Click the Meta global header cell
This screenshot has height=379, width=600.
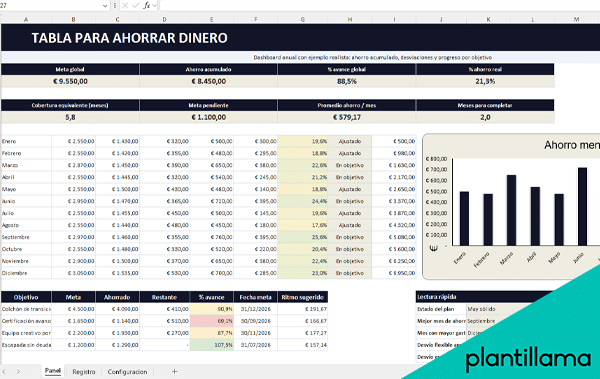(x=70, y=69)
